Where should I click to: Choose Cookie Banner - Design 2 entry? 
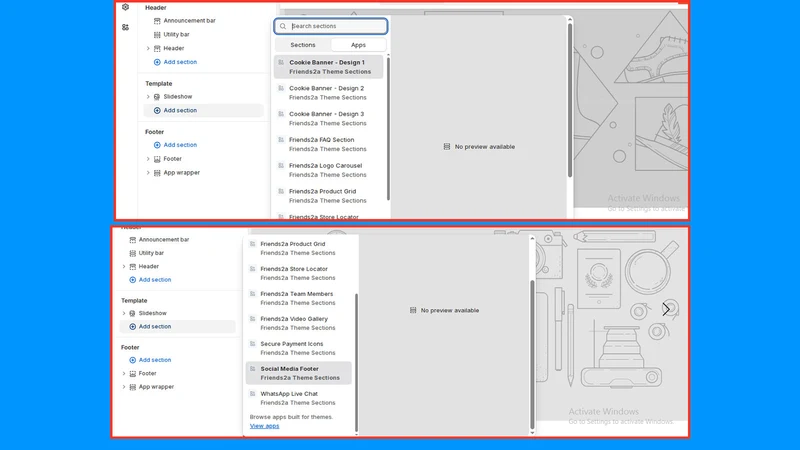point(329,93)
